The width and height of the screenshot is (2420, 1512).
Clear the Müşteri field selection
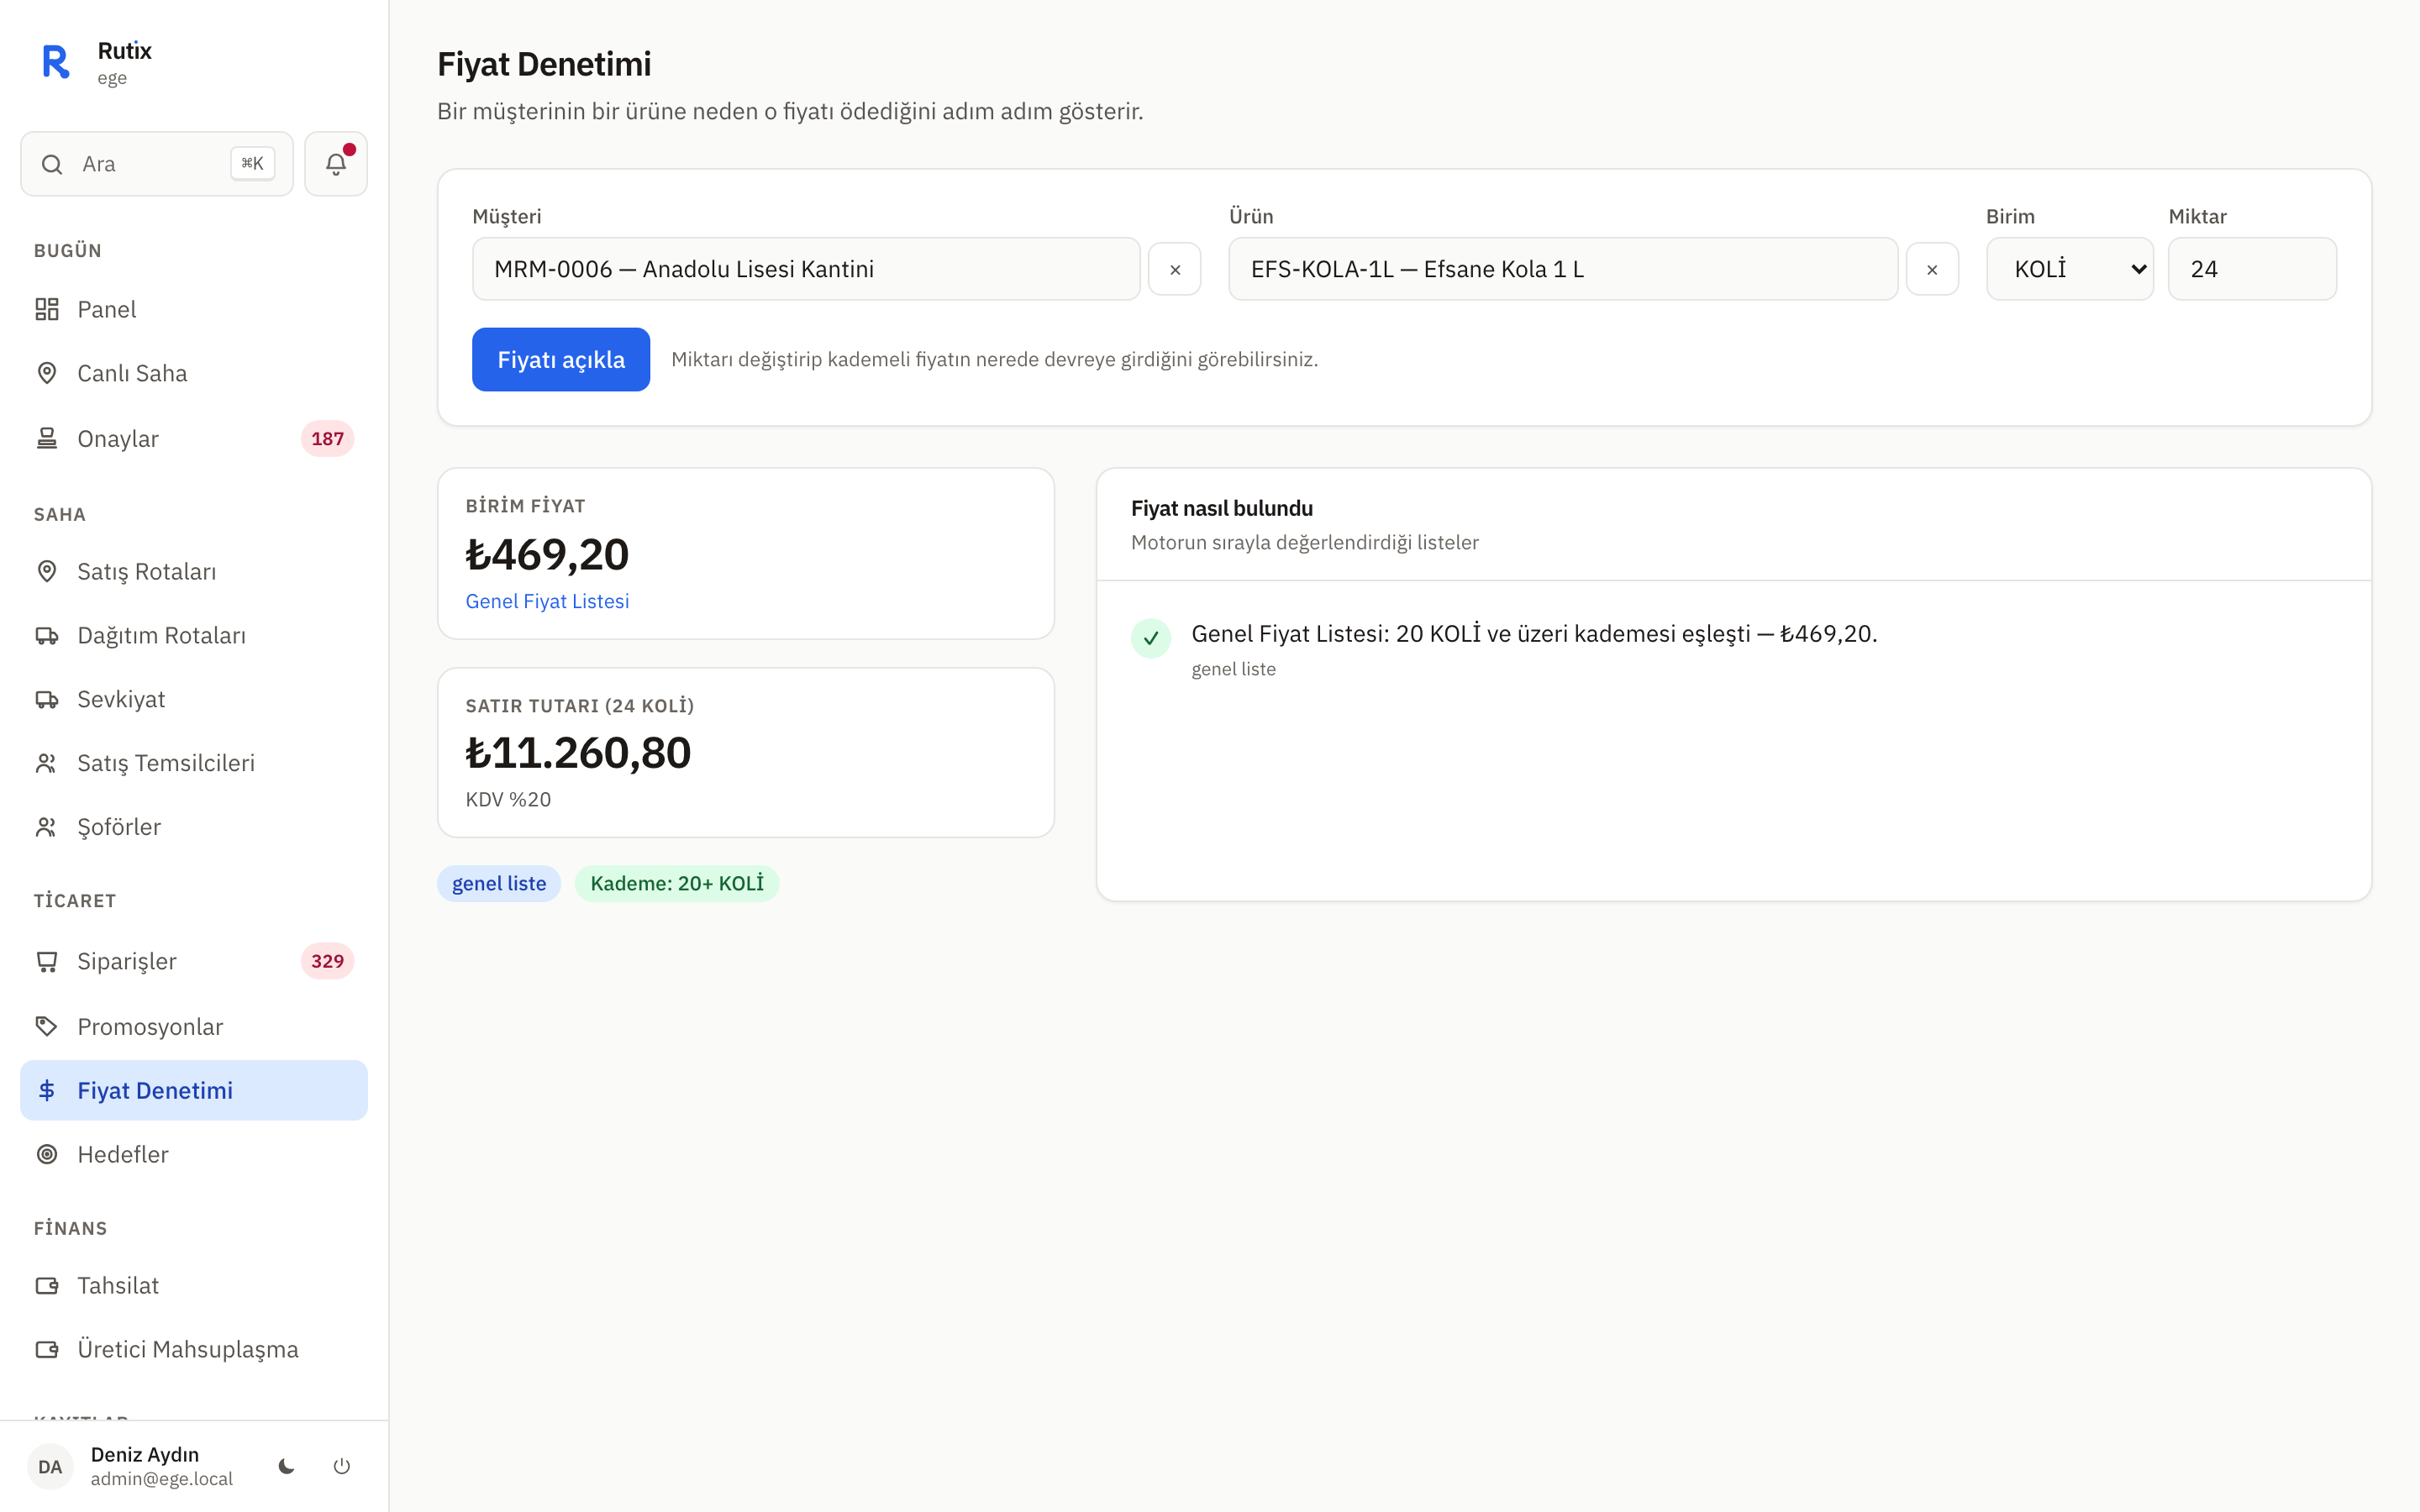coord(1175,269)
